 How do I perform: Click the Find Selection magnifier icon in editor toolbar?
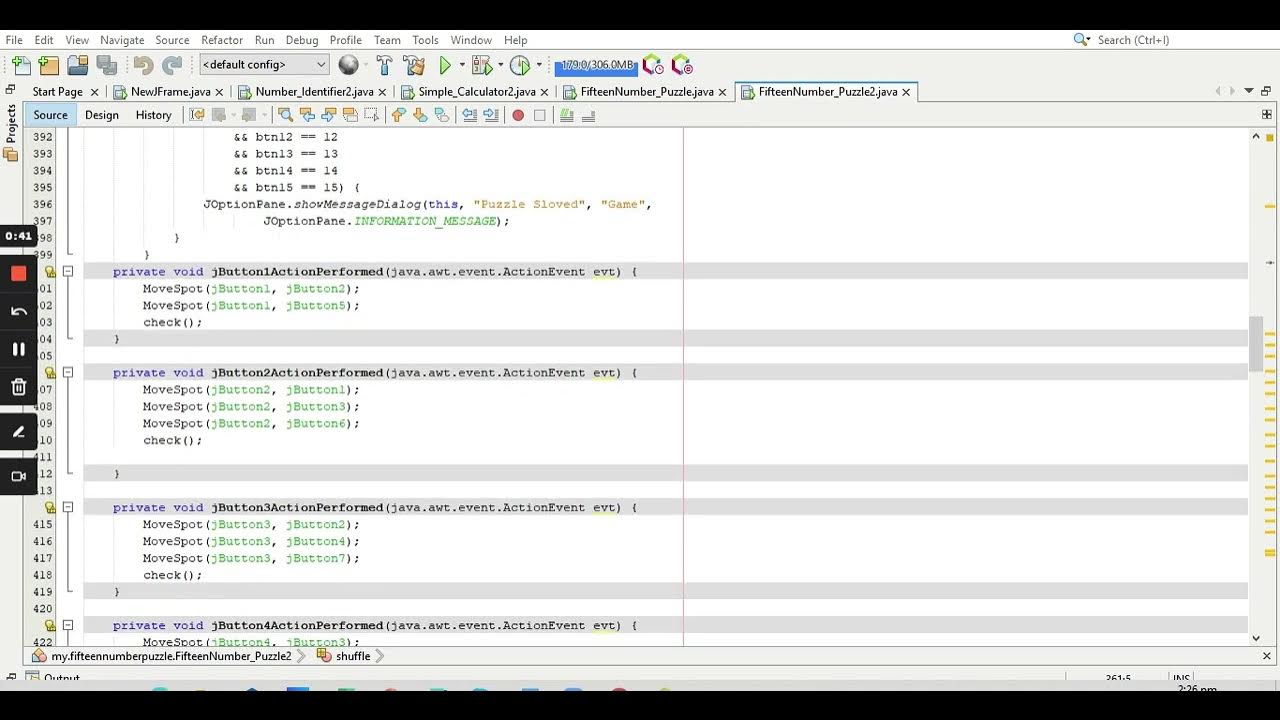285,115
